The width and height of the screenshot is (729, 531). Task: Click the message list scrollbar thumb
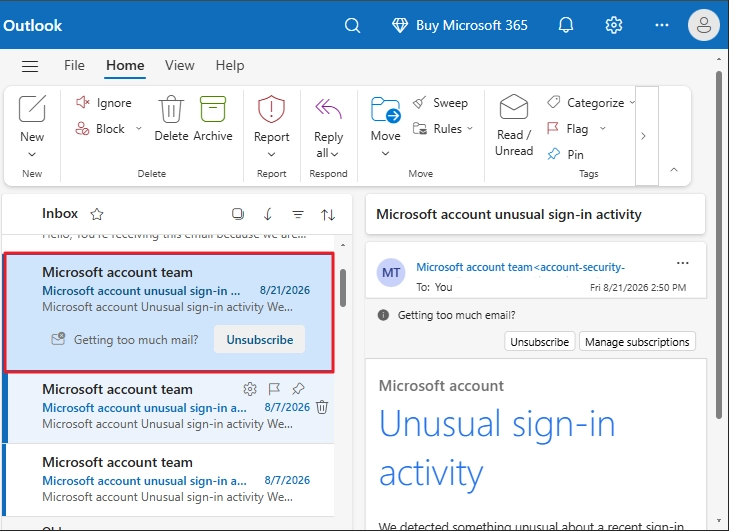tap(343, 288)
